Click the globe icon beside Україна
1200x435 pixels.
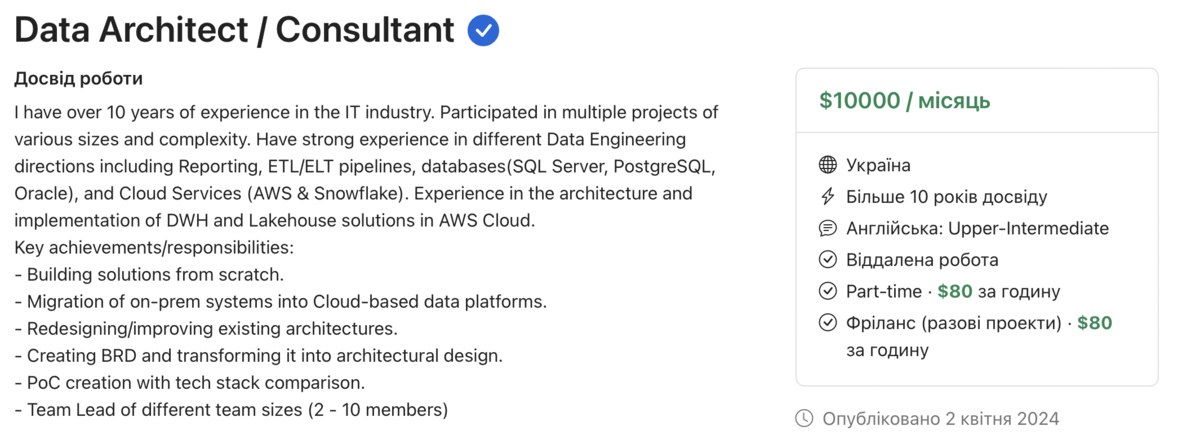(x=827, y=165)
